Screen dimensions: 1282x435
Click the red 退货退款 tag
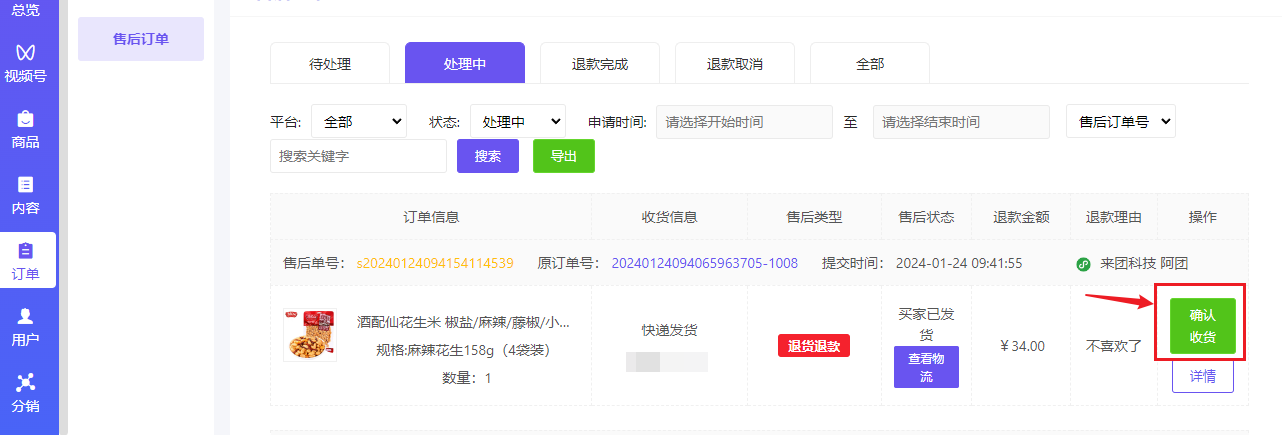pos(814,346)
